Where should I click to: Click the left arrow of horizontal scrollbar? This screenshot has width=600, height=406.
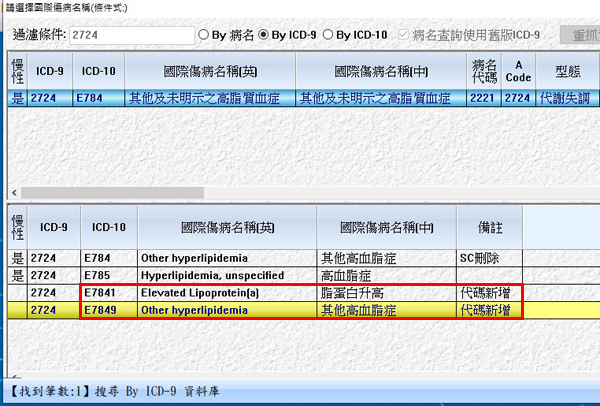(x=13, y=192)
